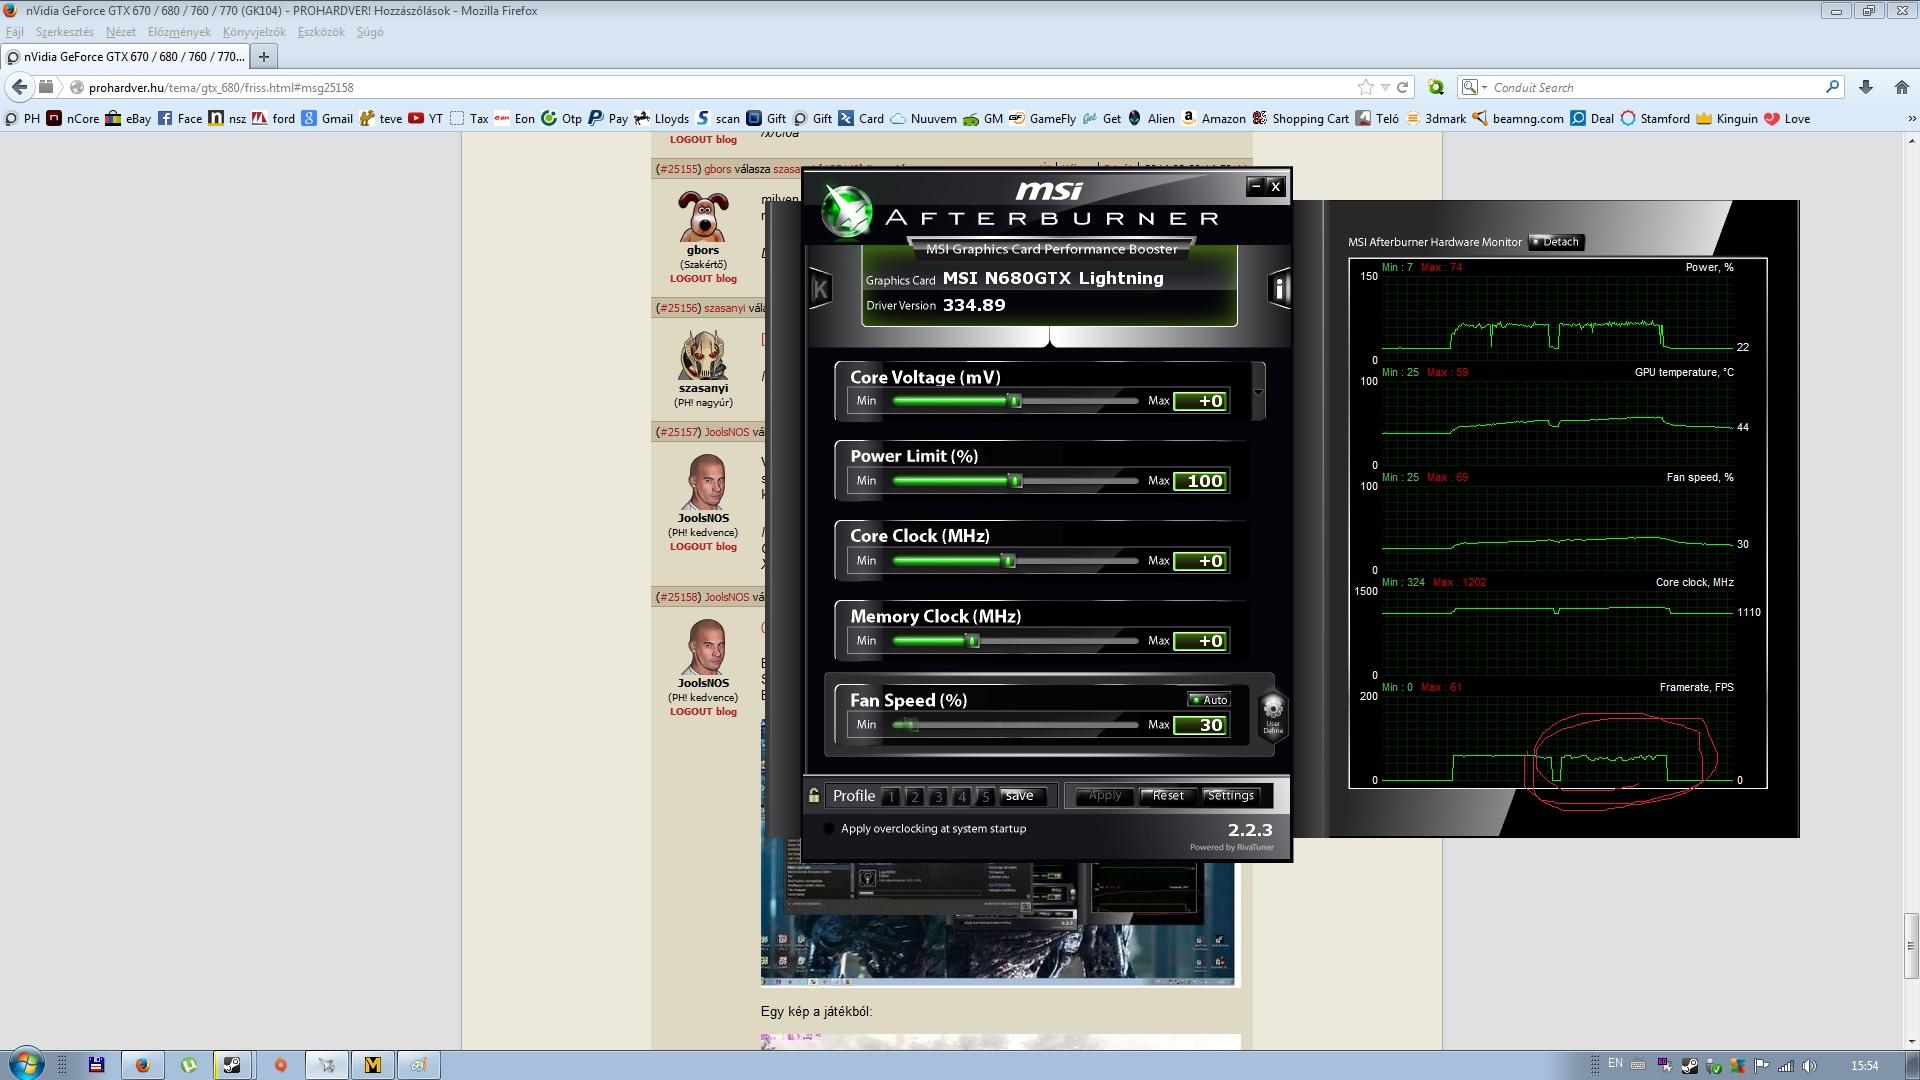Viewport: 1920px width, 1080px height.
Task: Open the Lloyds bookmark
Action: (662, 118)
